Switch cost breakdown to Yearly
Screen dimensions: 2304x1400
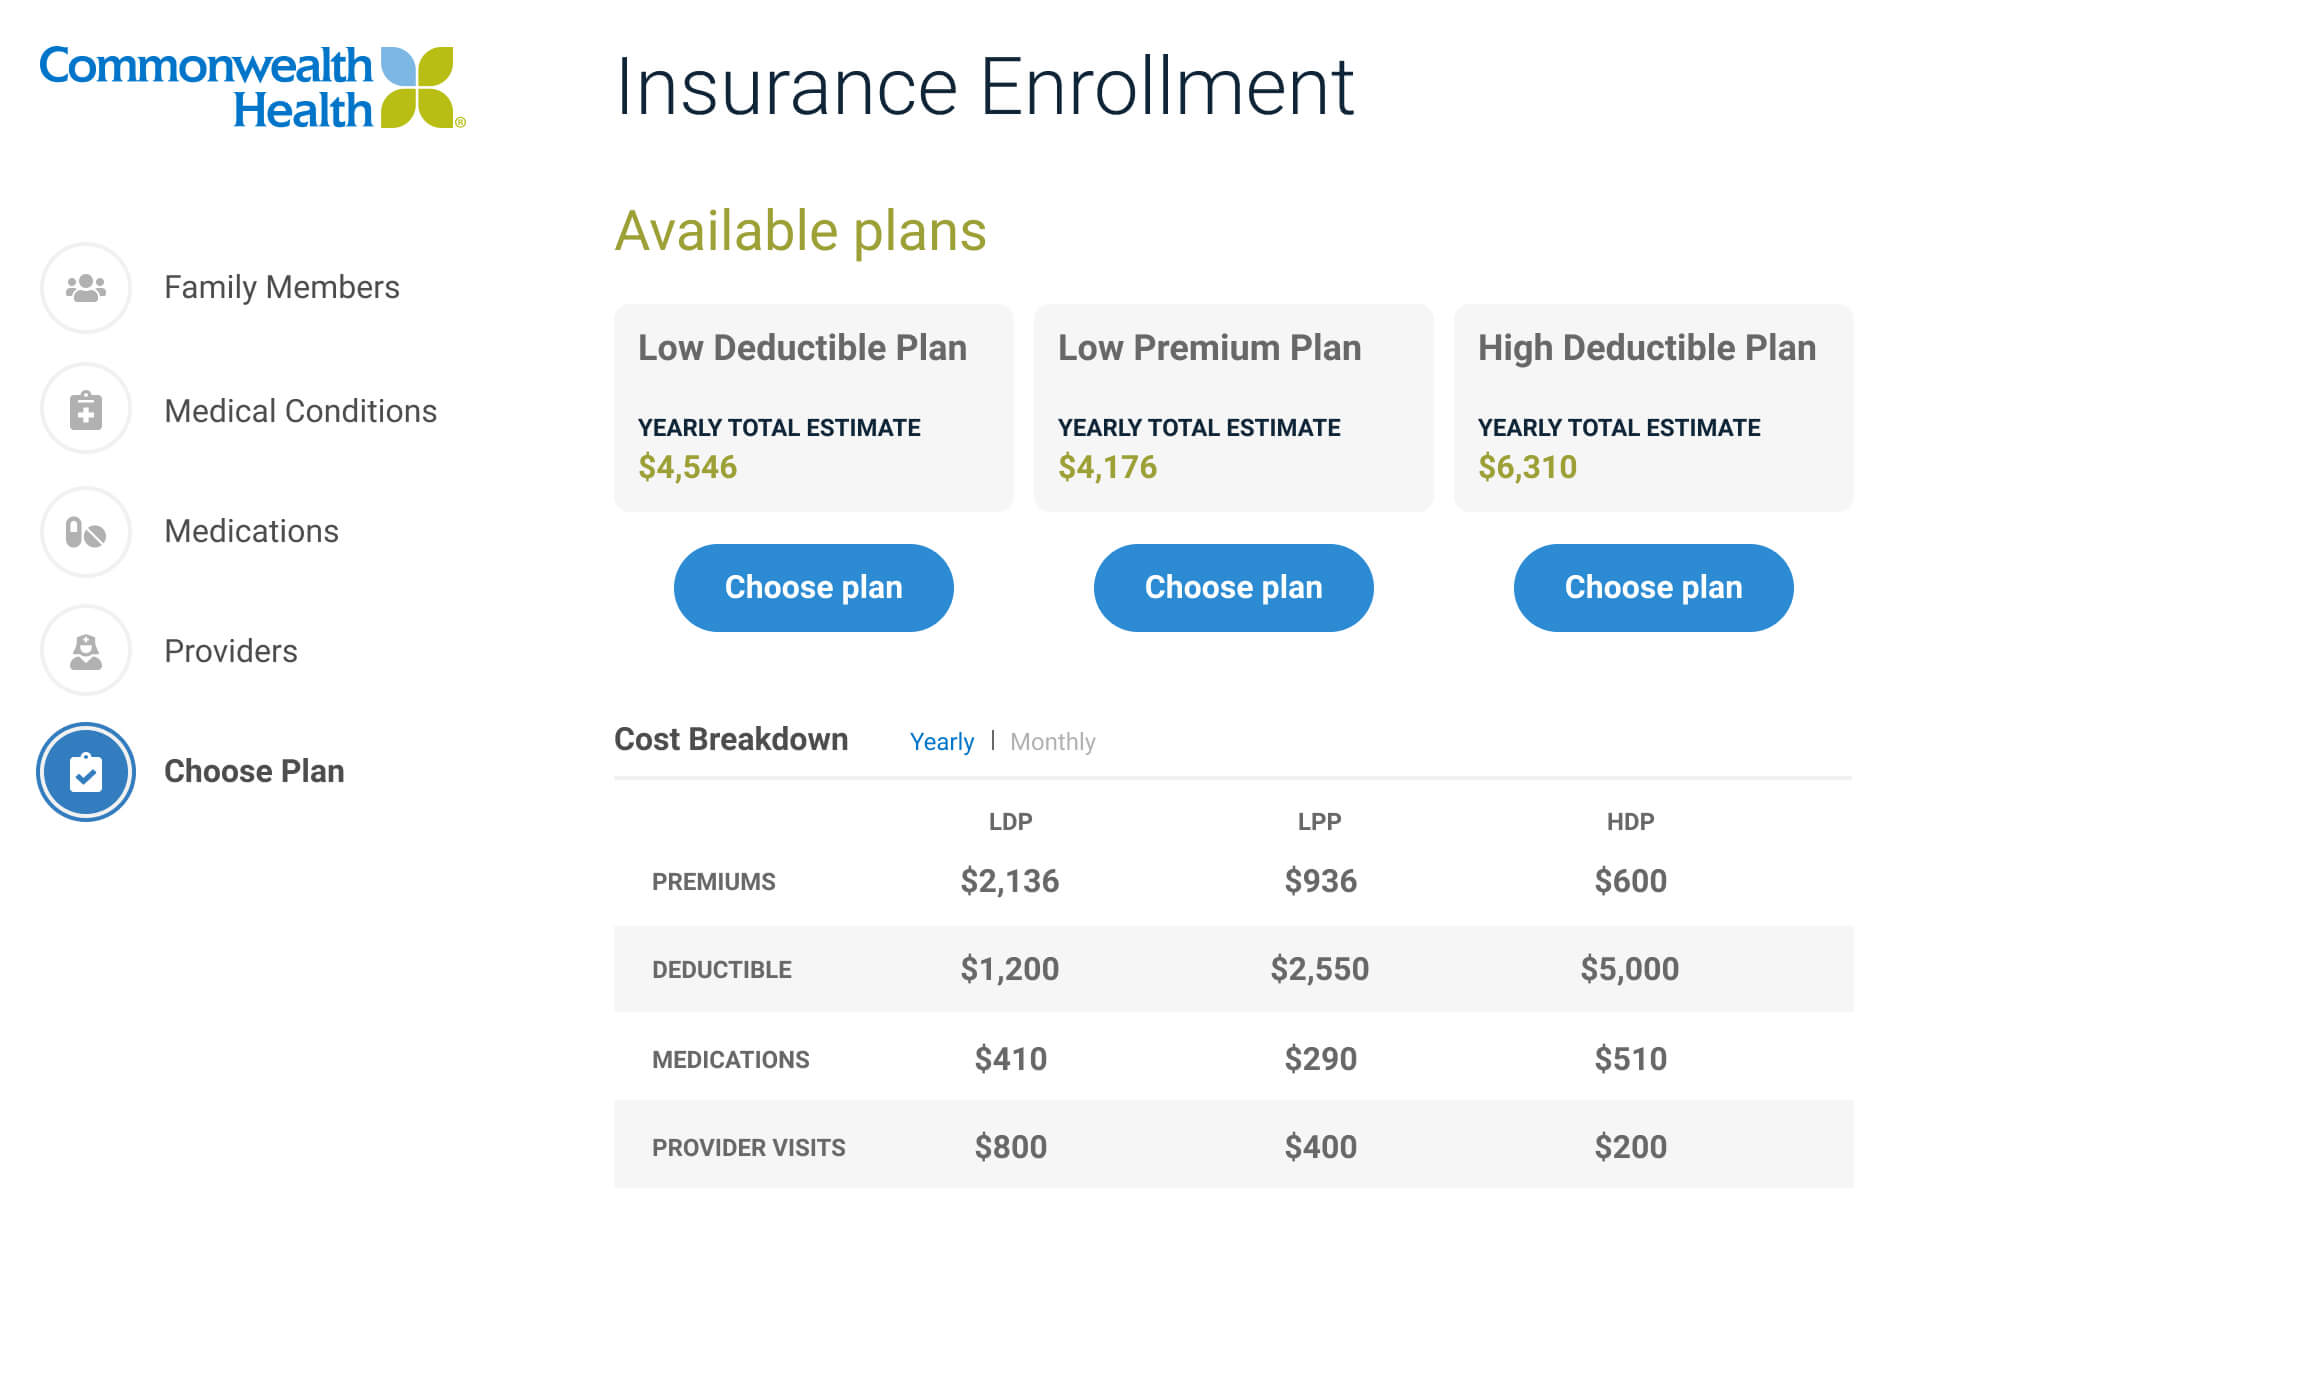click(x=941, y=742)
